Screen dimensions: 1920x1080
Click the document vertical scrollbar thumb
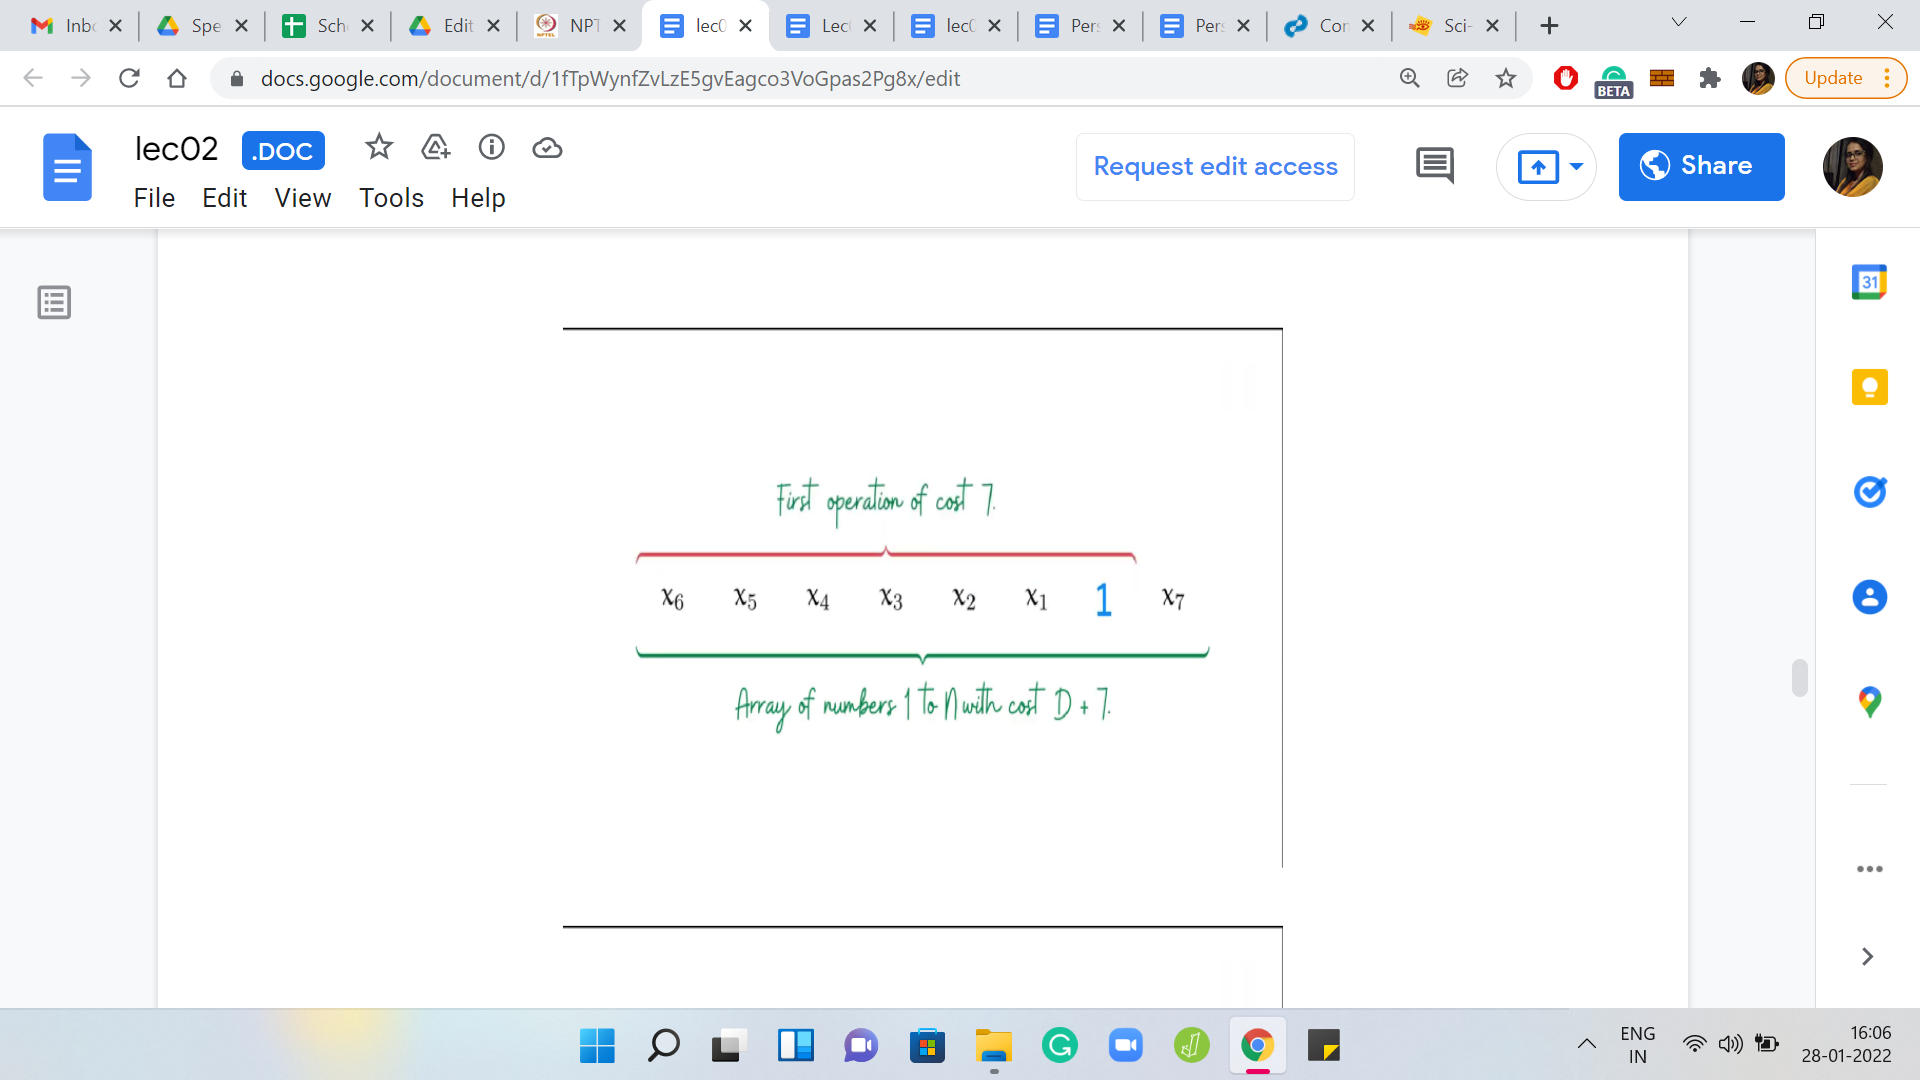(x=1799, y=677)
